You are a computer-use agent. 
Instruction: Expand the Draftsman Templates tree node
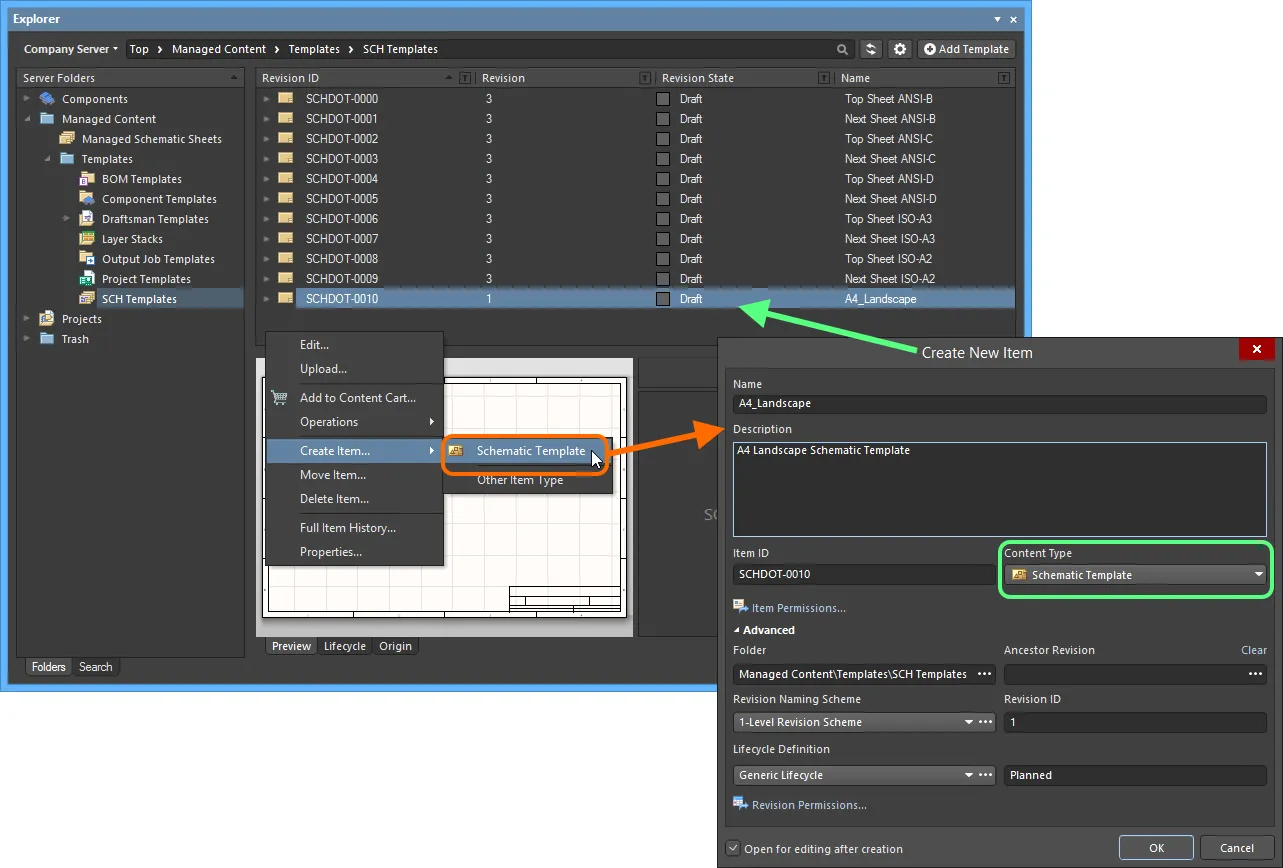pyautogui.click(x=67, y=219)
